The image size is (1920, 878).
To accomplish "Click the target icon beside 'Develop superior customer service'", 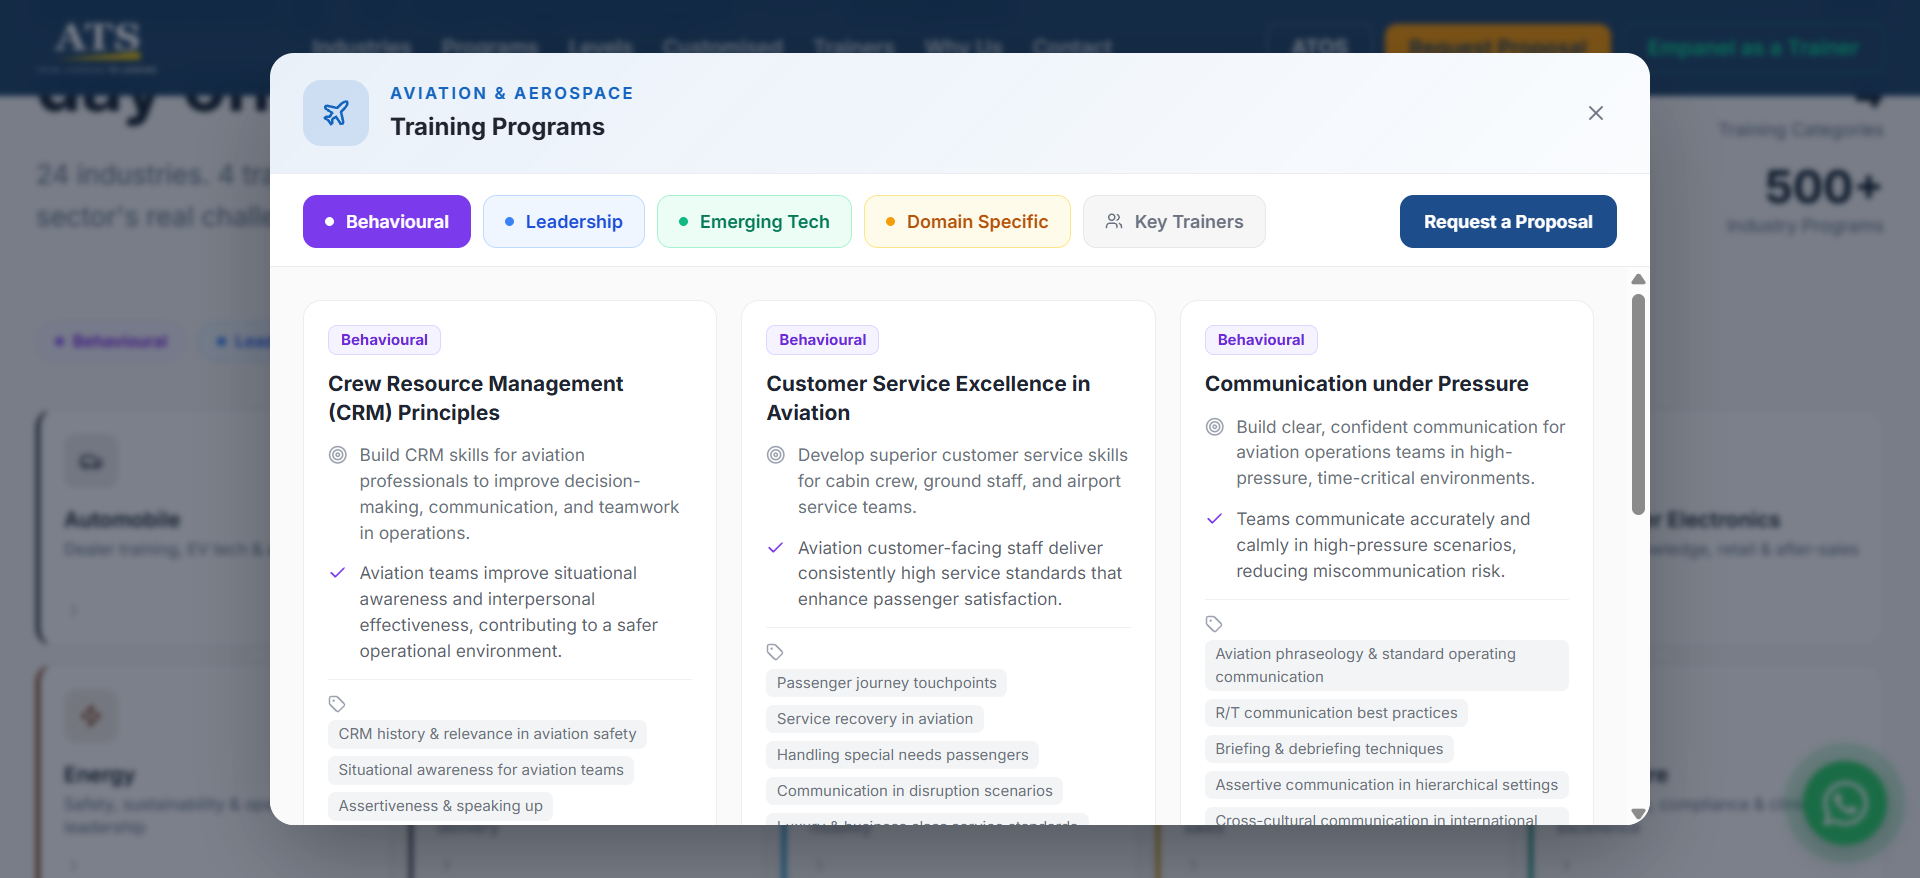I will (x=776, y=455).
